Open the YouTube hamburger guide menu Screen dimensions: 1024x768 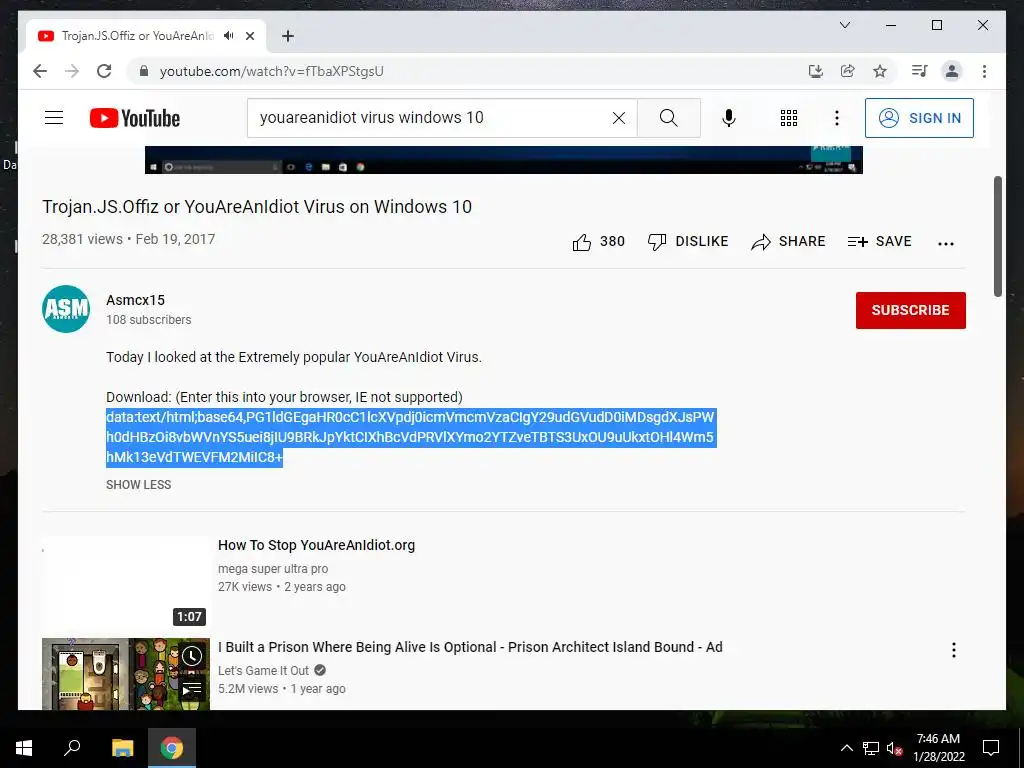tap(54, 118)
